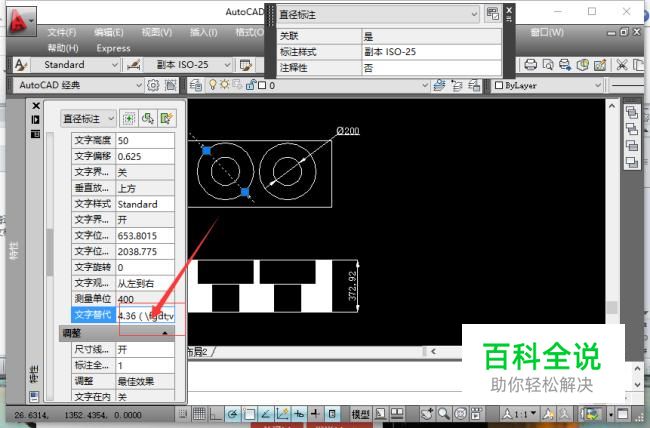Open the layer 0 dropdown list
Image resolution: width=650 pixels, height=428 pixels.
click(425, 85)
